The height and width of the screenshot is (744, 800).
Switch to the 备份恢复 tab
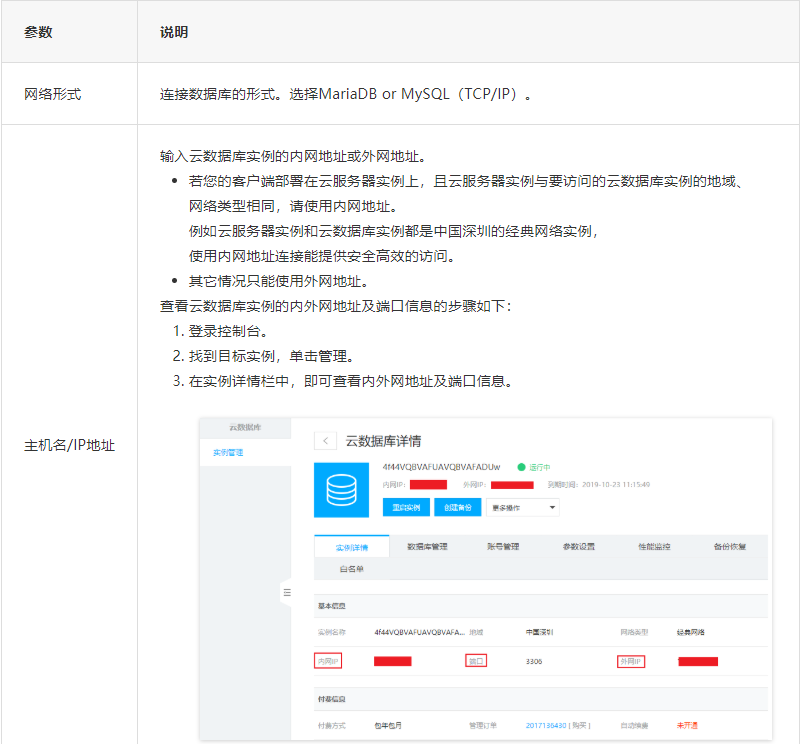[729, 547]
